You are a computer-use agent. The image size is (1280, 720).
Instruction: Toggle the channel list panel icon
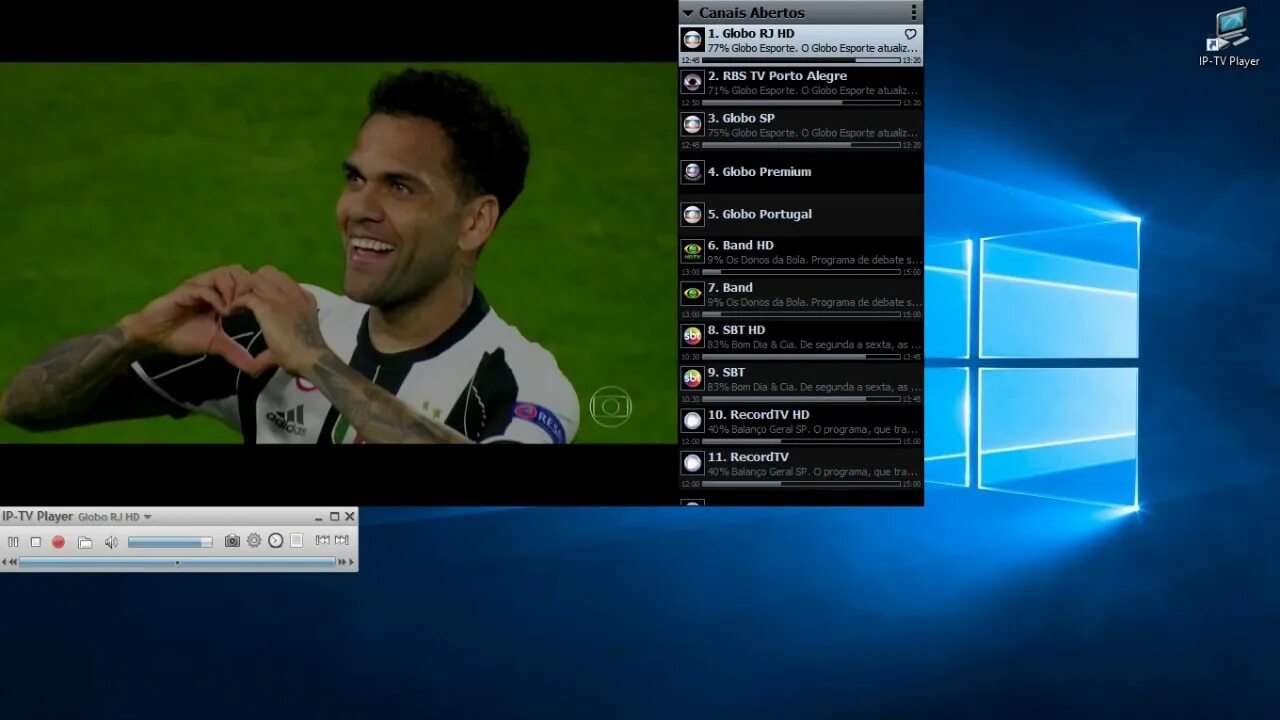(296, 541)
